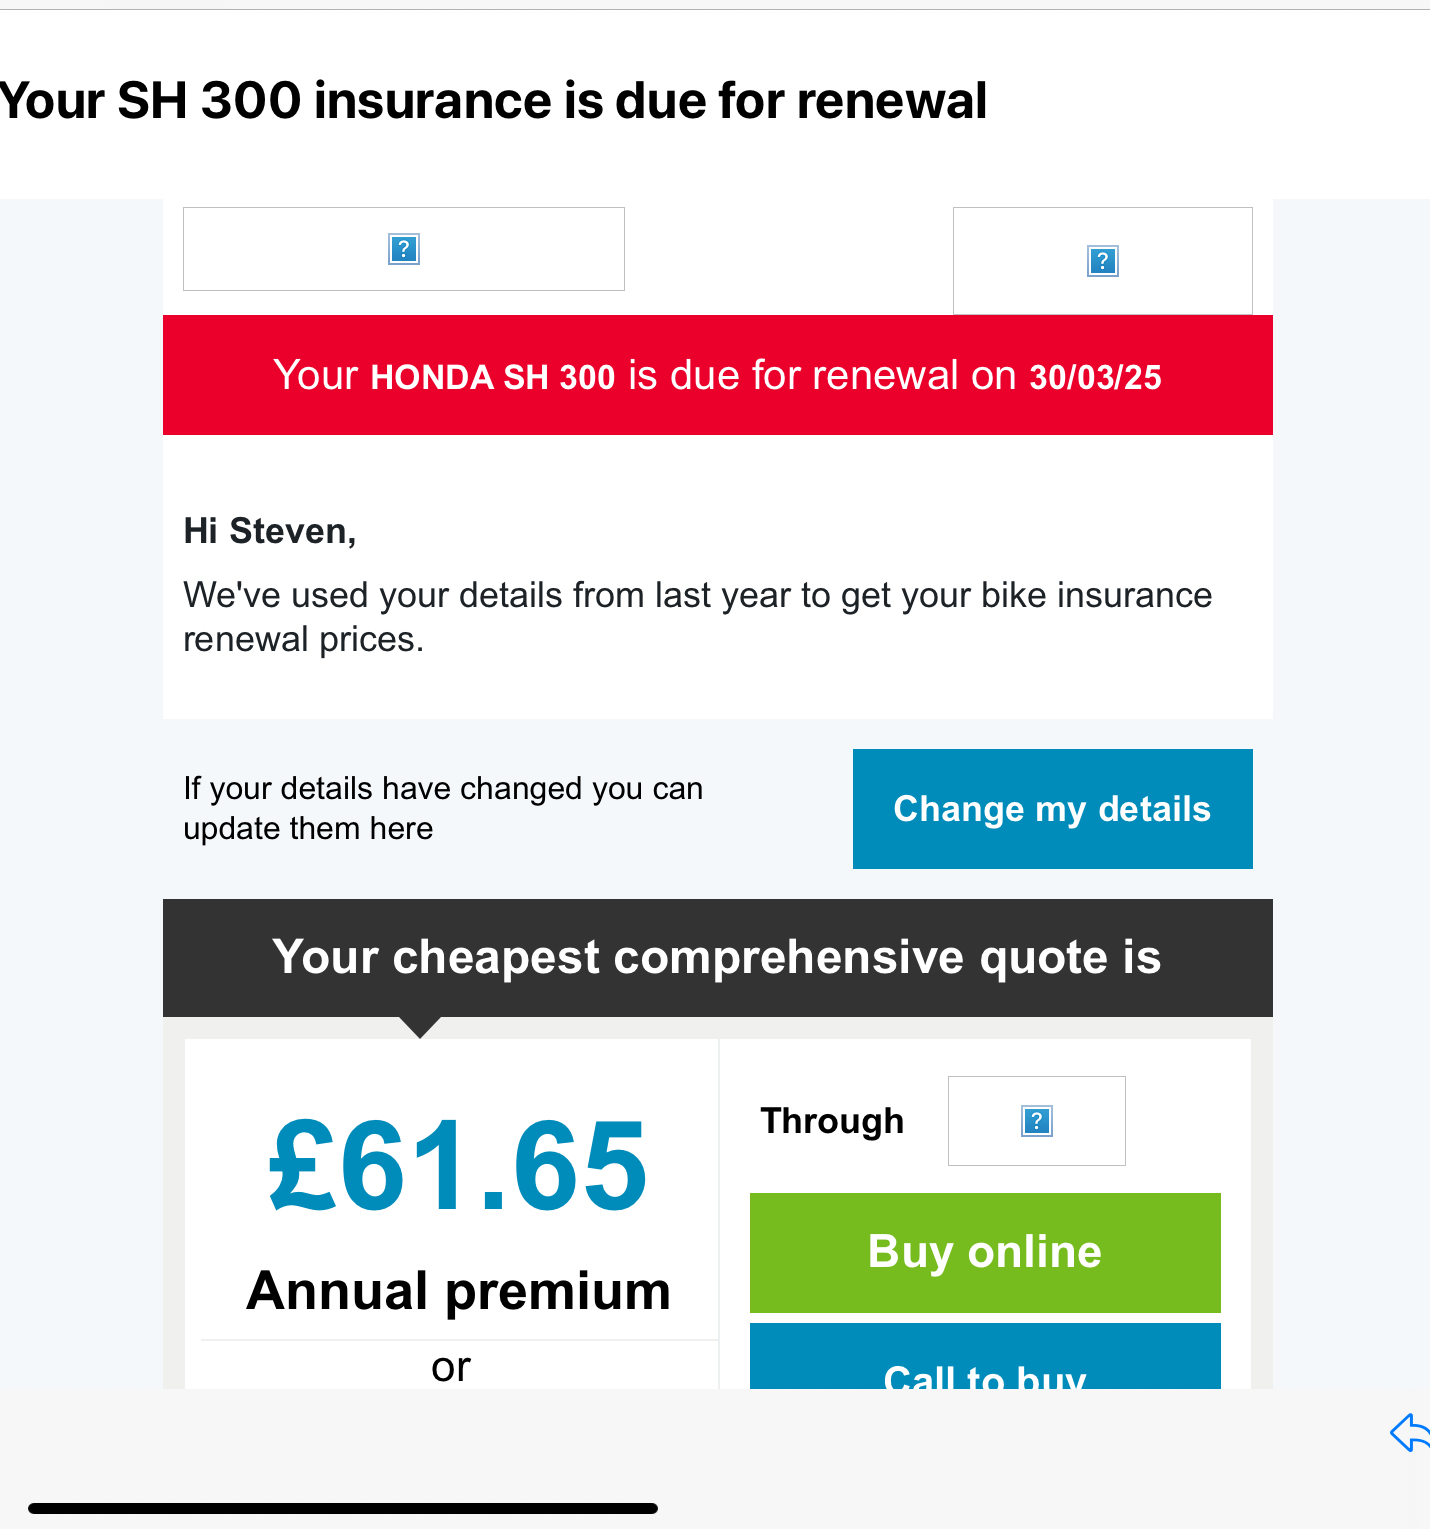
Task: Click the cheapest comprehensive quote header
Action: [717, 957]
